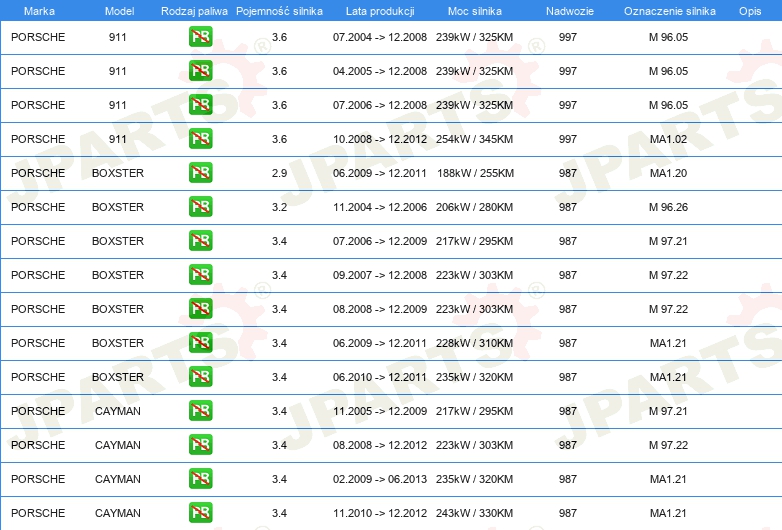Viewport: 782px width, 530px height.
Task: Click fuel icon in Cayman 02.2009 row
Action: [200, 479]
